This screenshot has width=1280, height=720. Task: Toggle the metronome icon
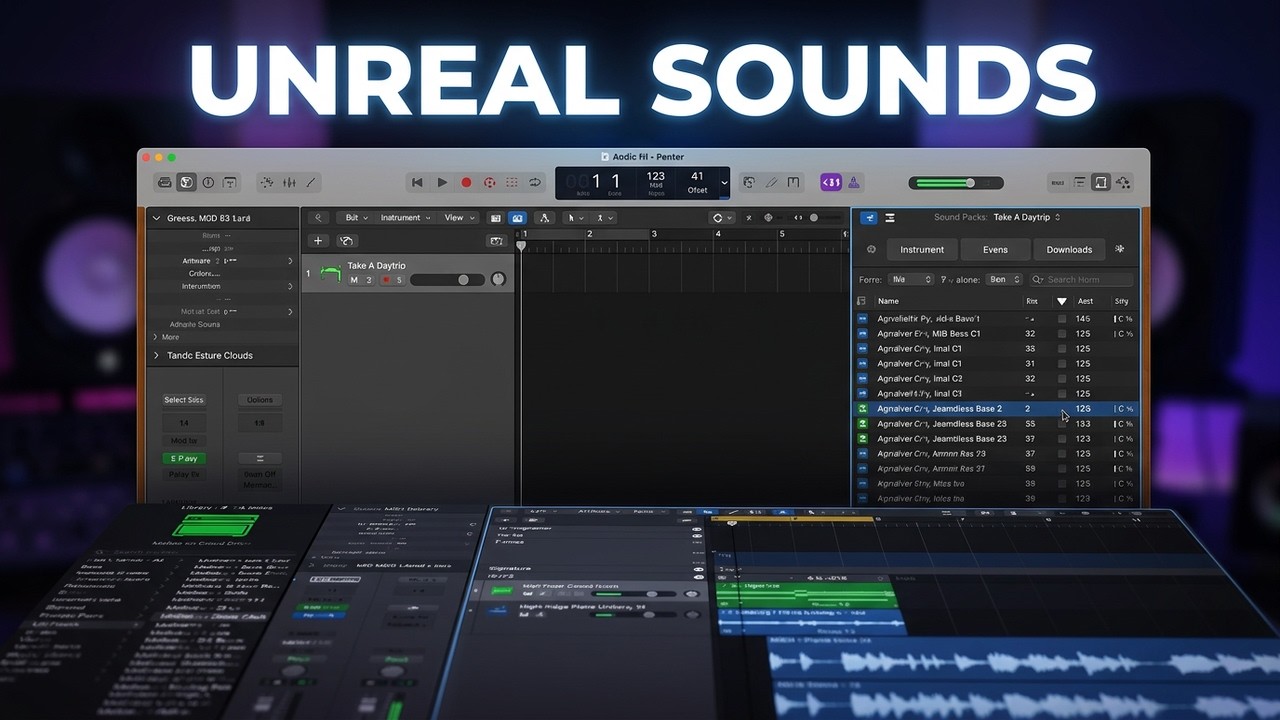coord(854,183)
